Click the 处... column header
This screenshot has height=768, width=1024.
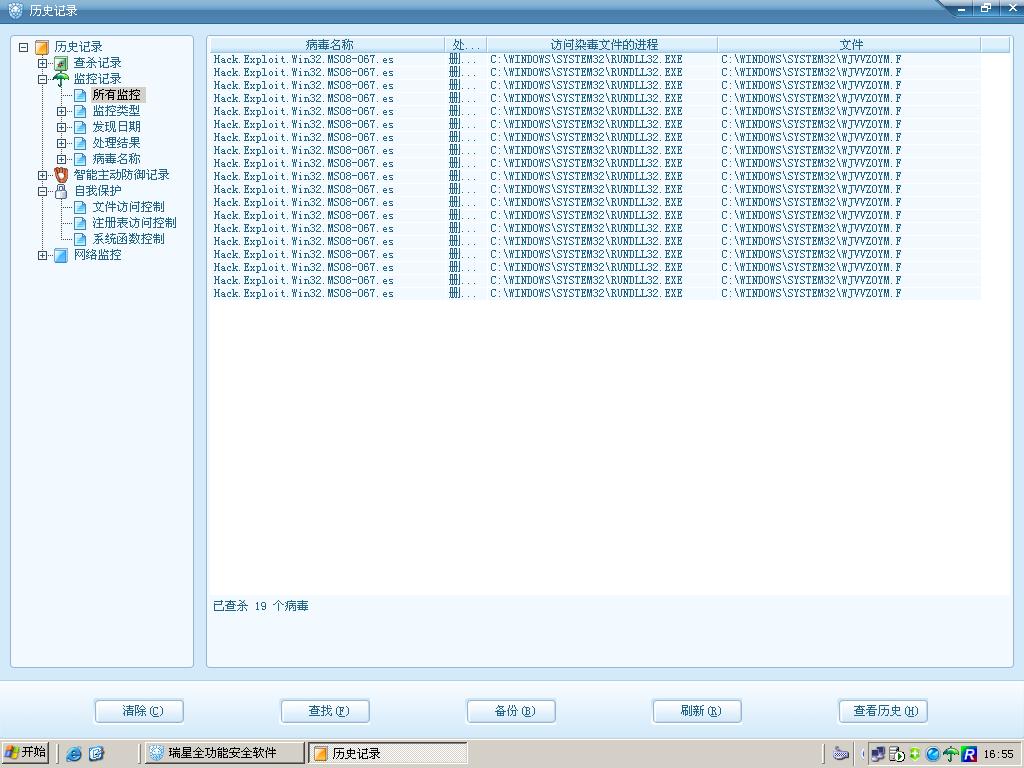[466, 44]
